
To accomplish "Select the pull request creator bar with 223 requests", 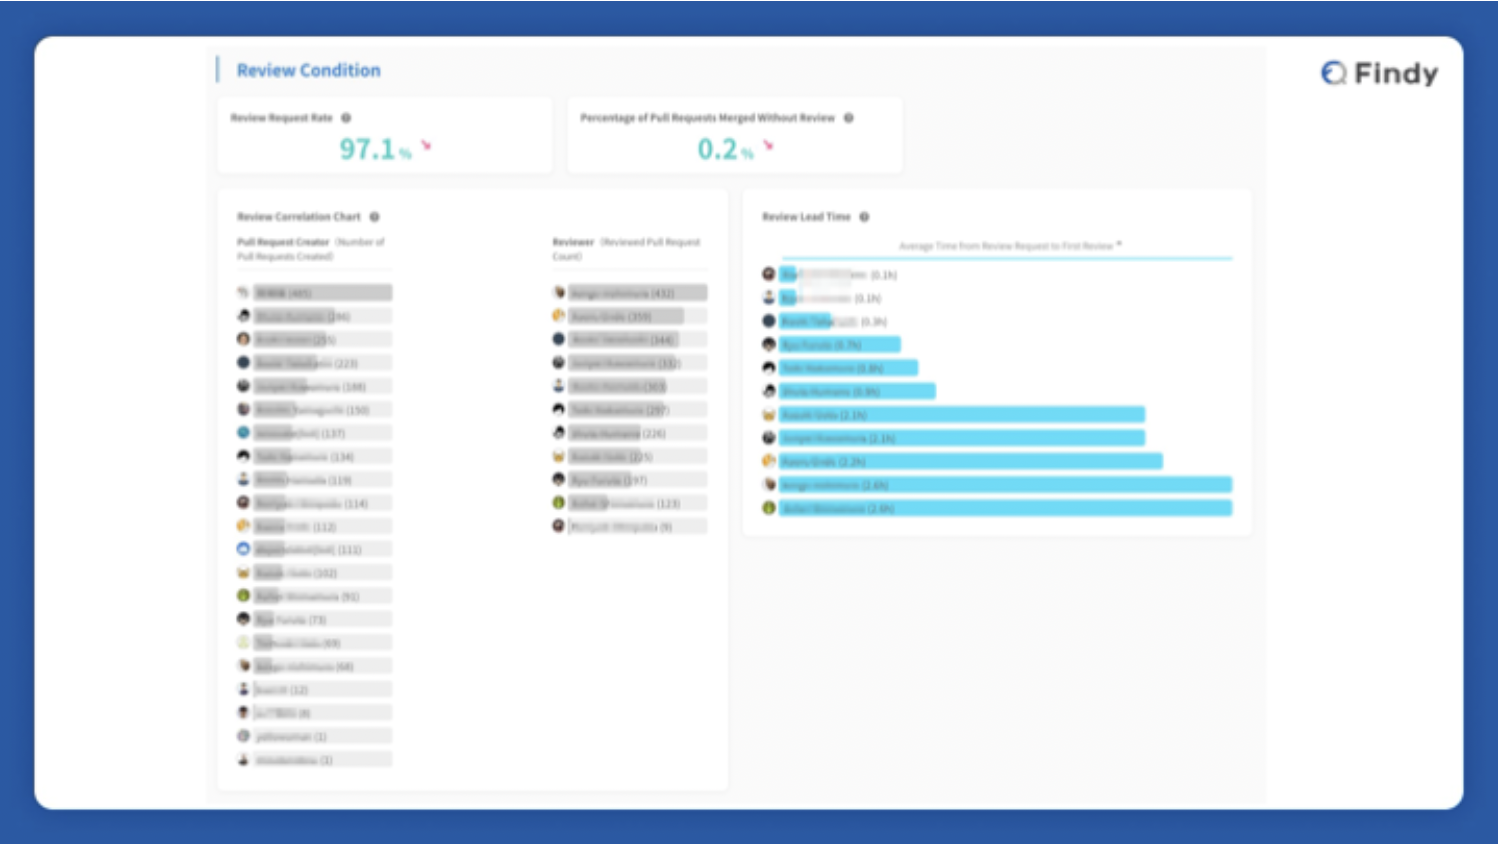I will click(322, 363).
